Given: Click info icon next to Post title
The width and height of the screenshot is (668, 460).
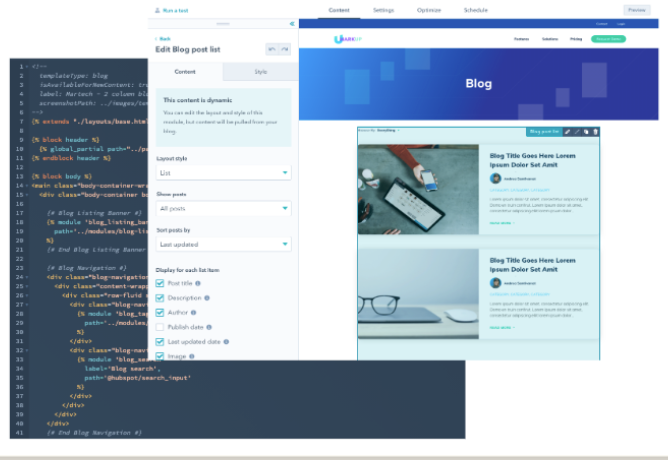Looking at the screenshot, I should (198, 283).
